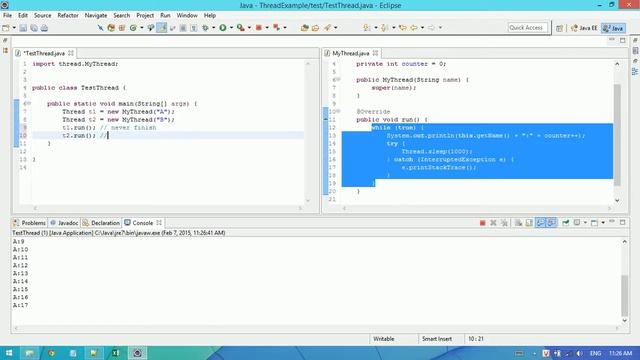
Task: Open the Windows Start button
Action: coord(9,353)
